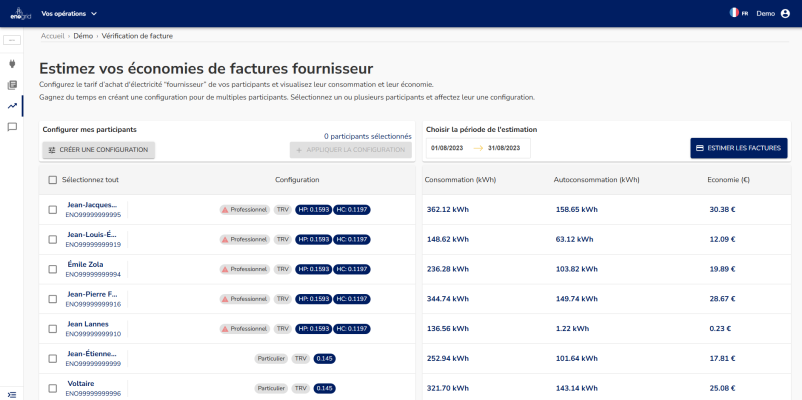Viewport: 802px width, 400px height.
Task: Click the French flag language icon
Action: (735, 13)
